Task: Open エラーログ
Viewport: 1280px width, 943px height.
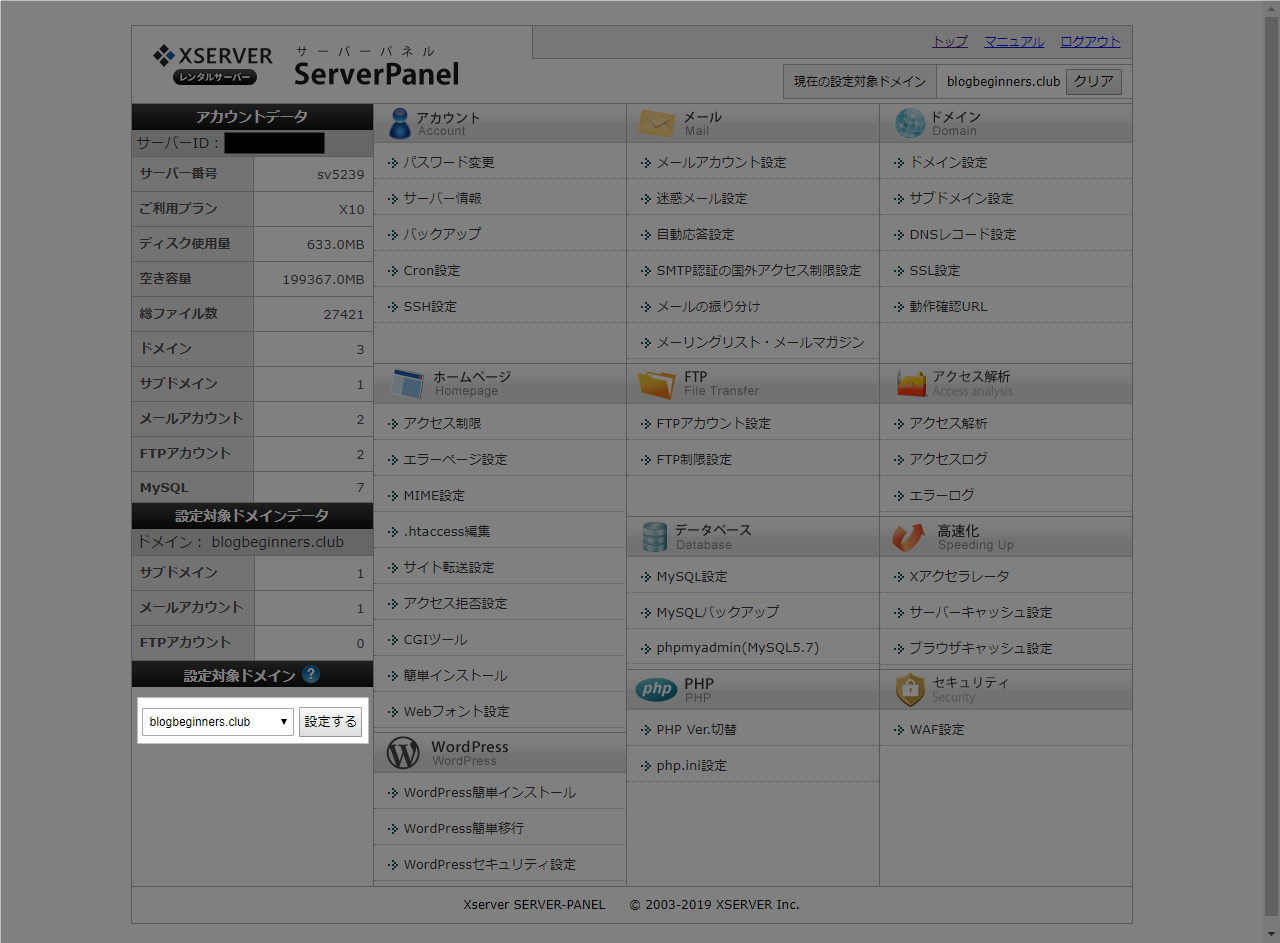Action: click(941, 495)
